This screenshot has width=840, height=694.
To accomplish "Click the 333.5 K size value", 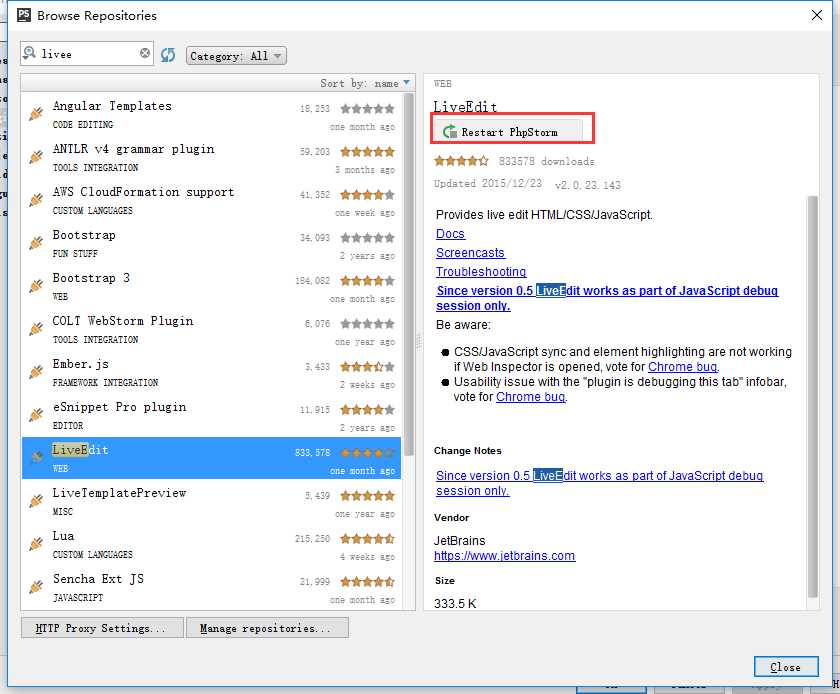I will click(455, 603).
